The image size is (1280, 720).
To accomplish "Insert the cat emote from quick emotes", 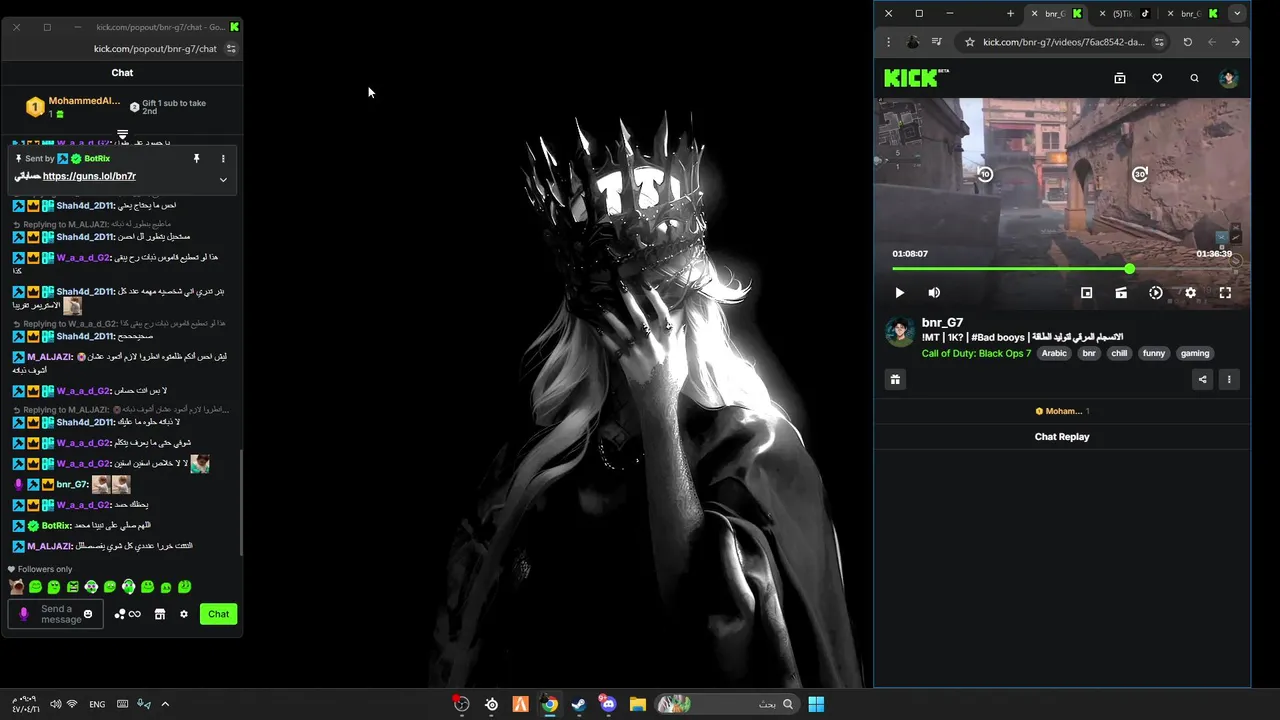I will click(x=16, y=587).
